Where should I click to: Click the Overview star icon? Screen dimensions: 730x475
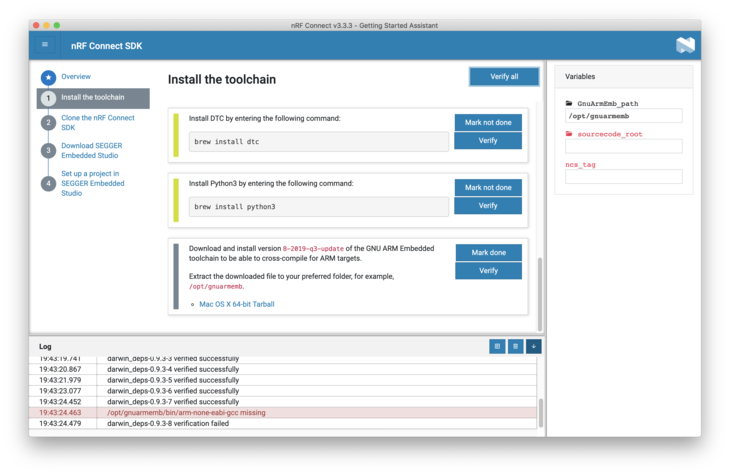48,77
